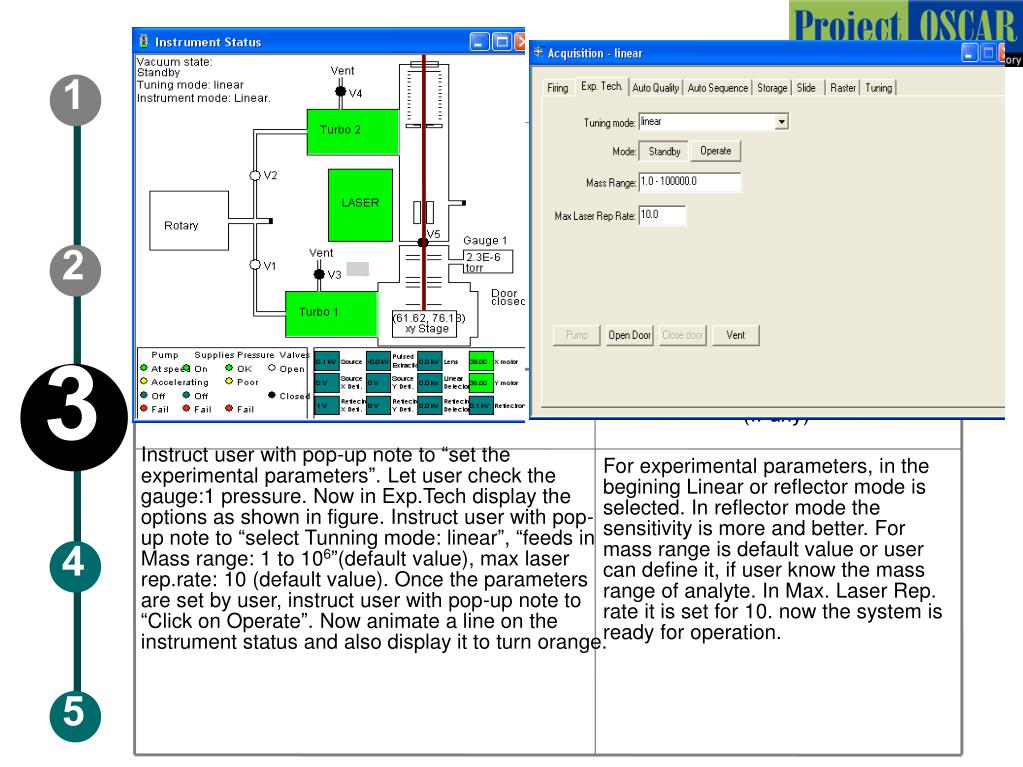Minimize the Instrument Status window

pos(479,42)
